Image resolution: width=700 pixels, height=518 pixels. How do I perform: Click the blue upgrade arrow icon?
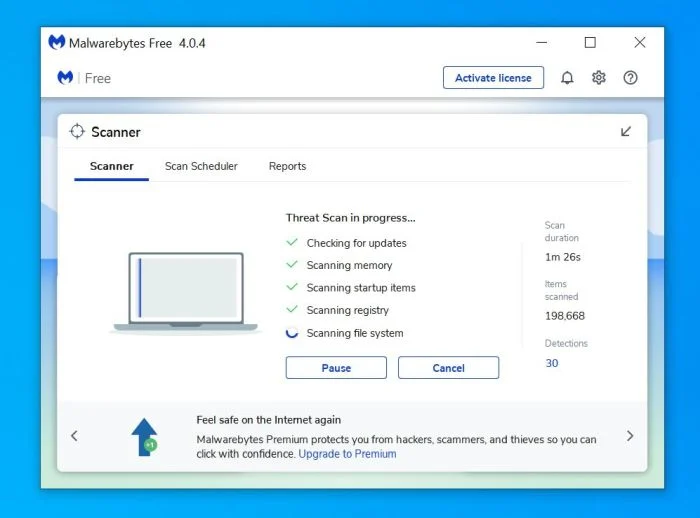pos(144,437)
